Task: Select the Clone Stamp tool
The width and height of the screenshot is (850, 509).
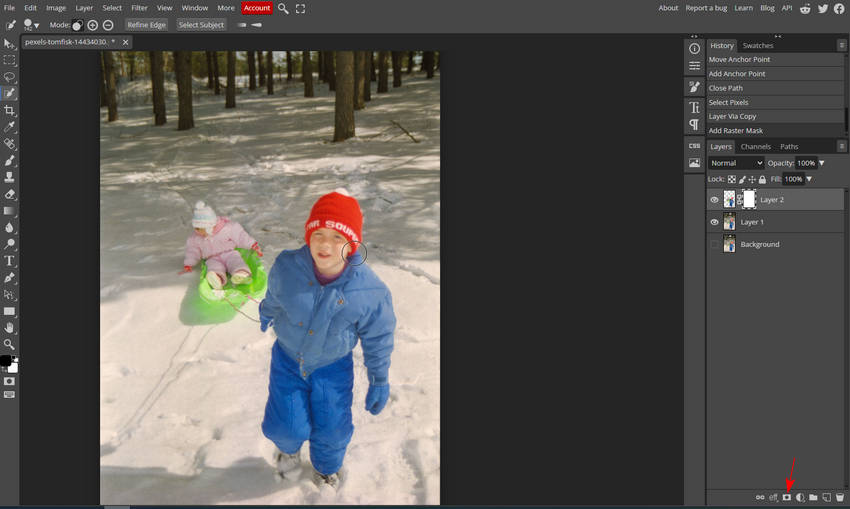Action: (9, 177)
